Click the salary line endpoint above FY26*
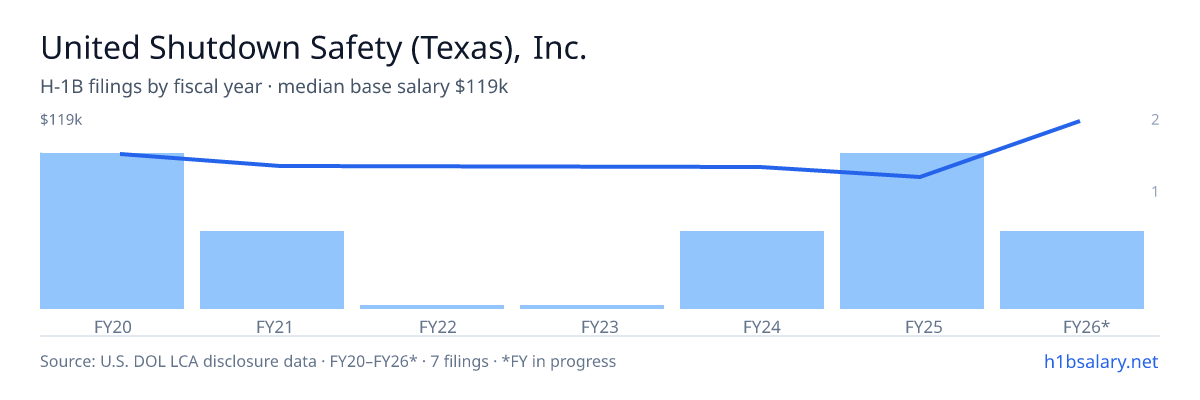 [x=1078, y=122]
